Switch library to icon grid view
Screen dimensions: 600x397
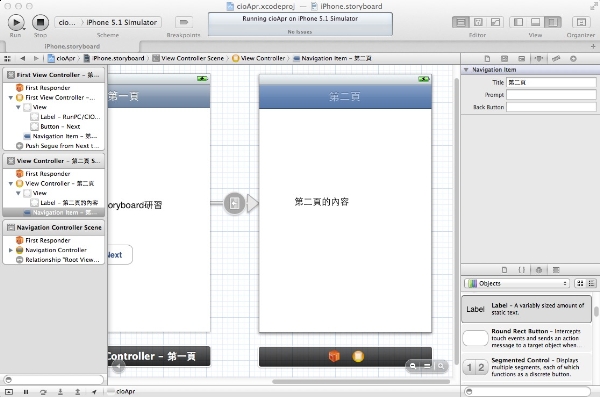click(x=580, y=283)
